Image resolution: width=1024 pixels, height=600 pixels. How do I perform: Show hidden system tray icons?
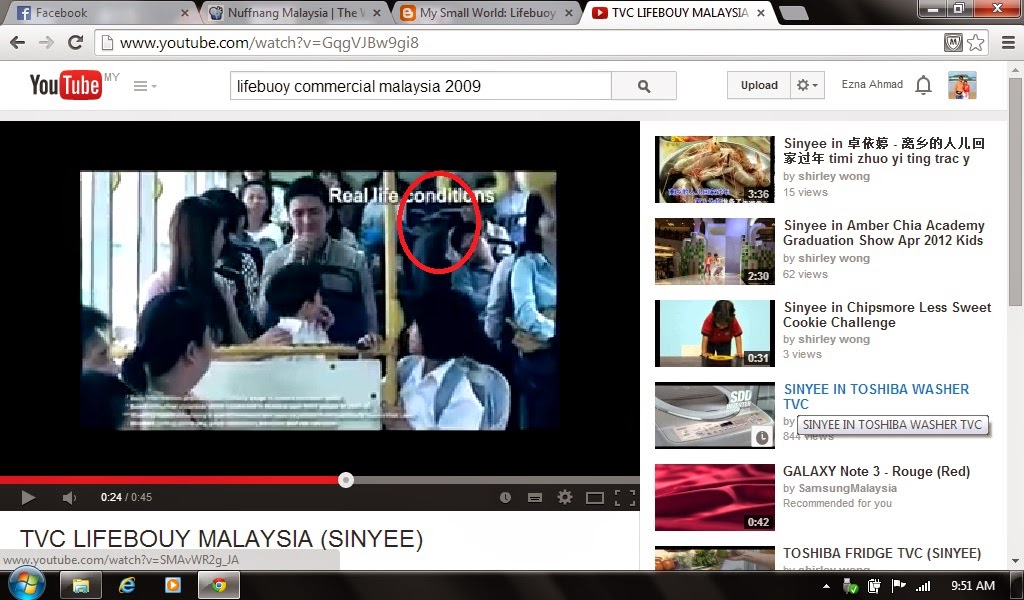826,586
